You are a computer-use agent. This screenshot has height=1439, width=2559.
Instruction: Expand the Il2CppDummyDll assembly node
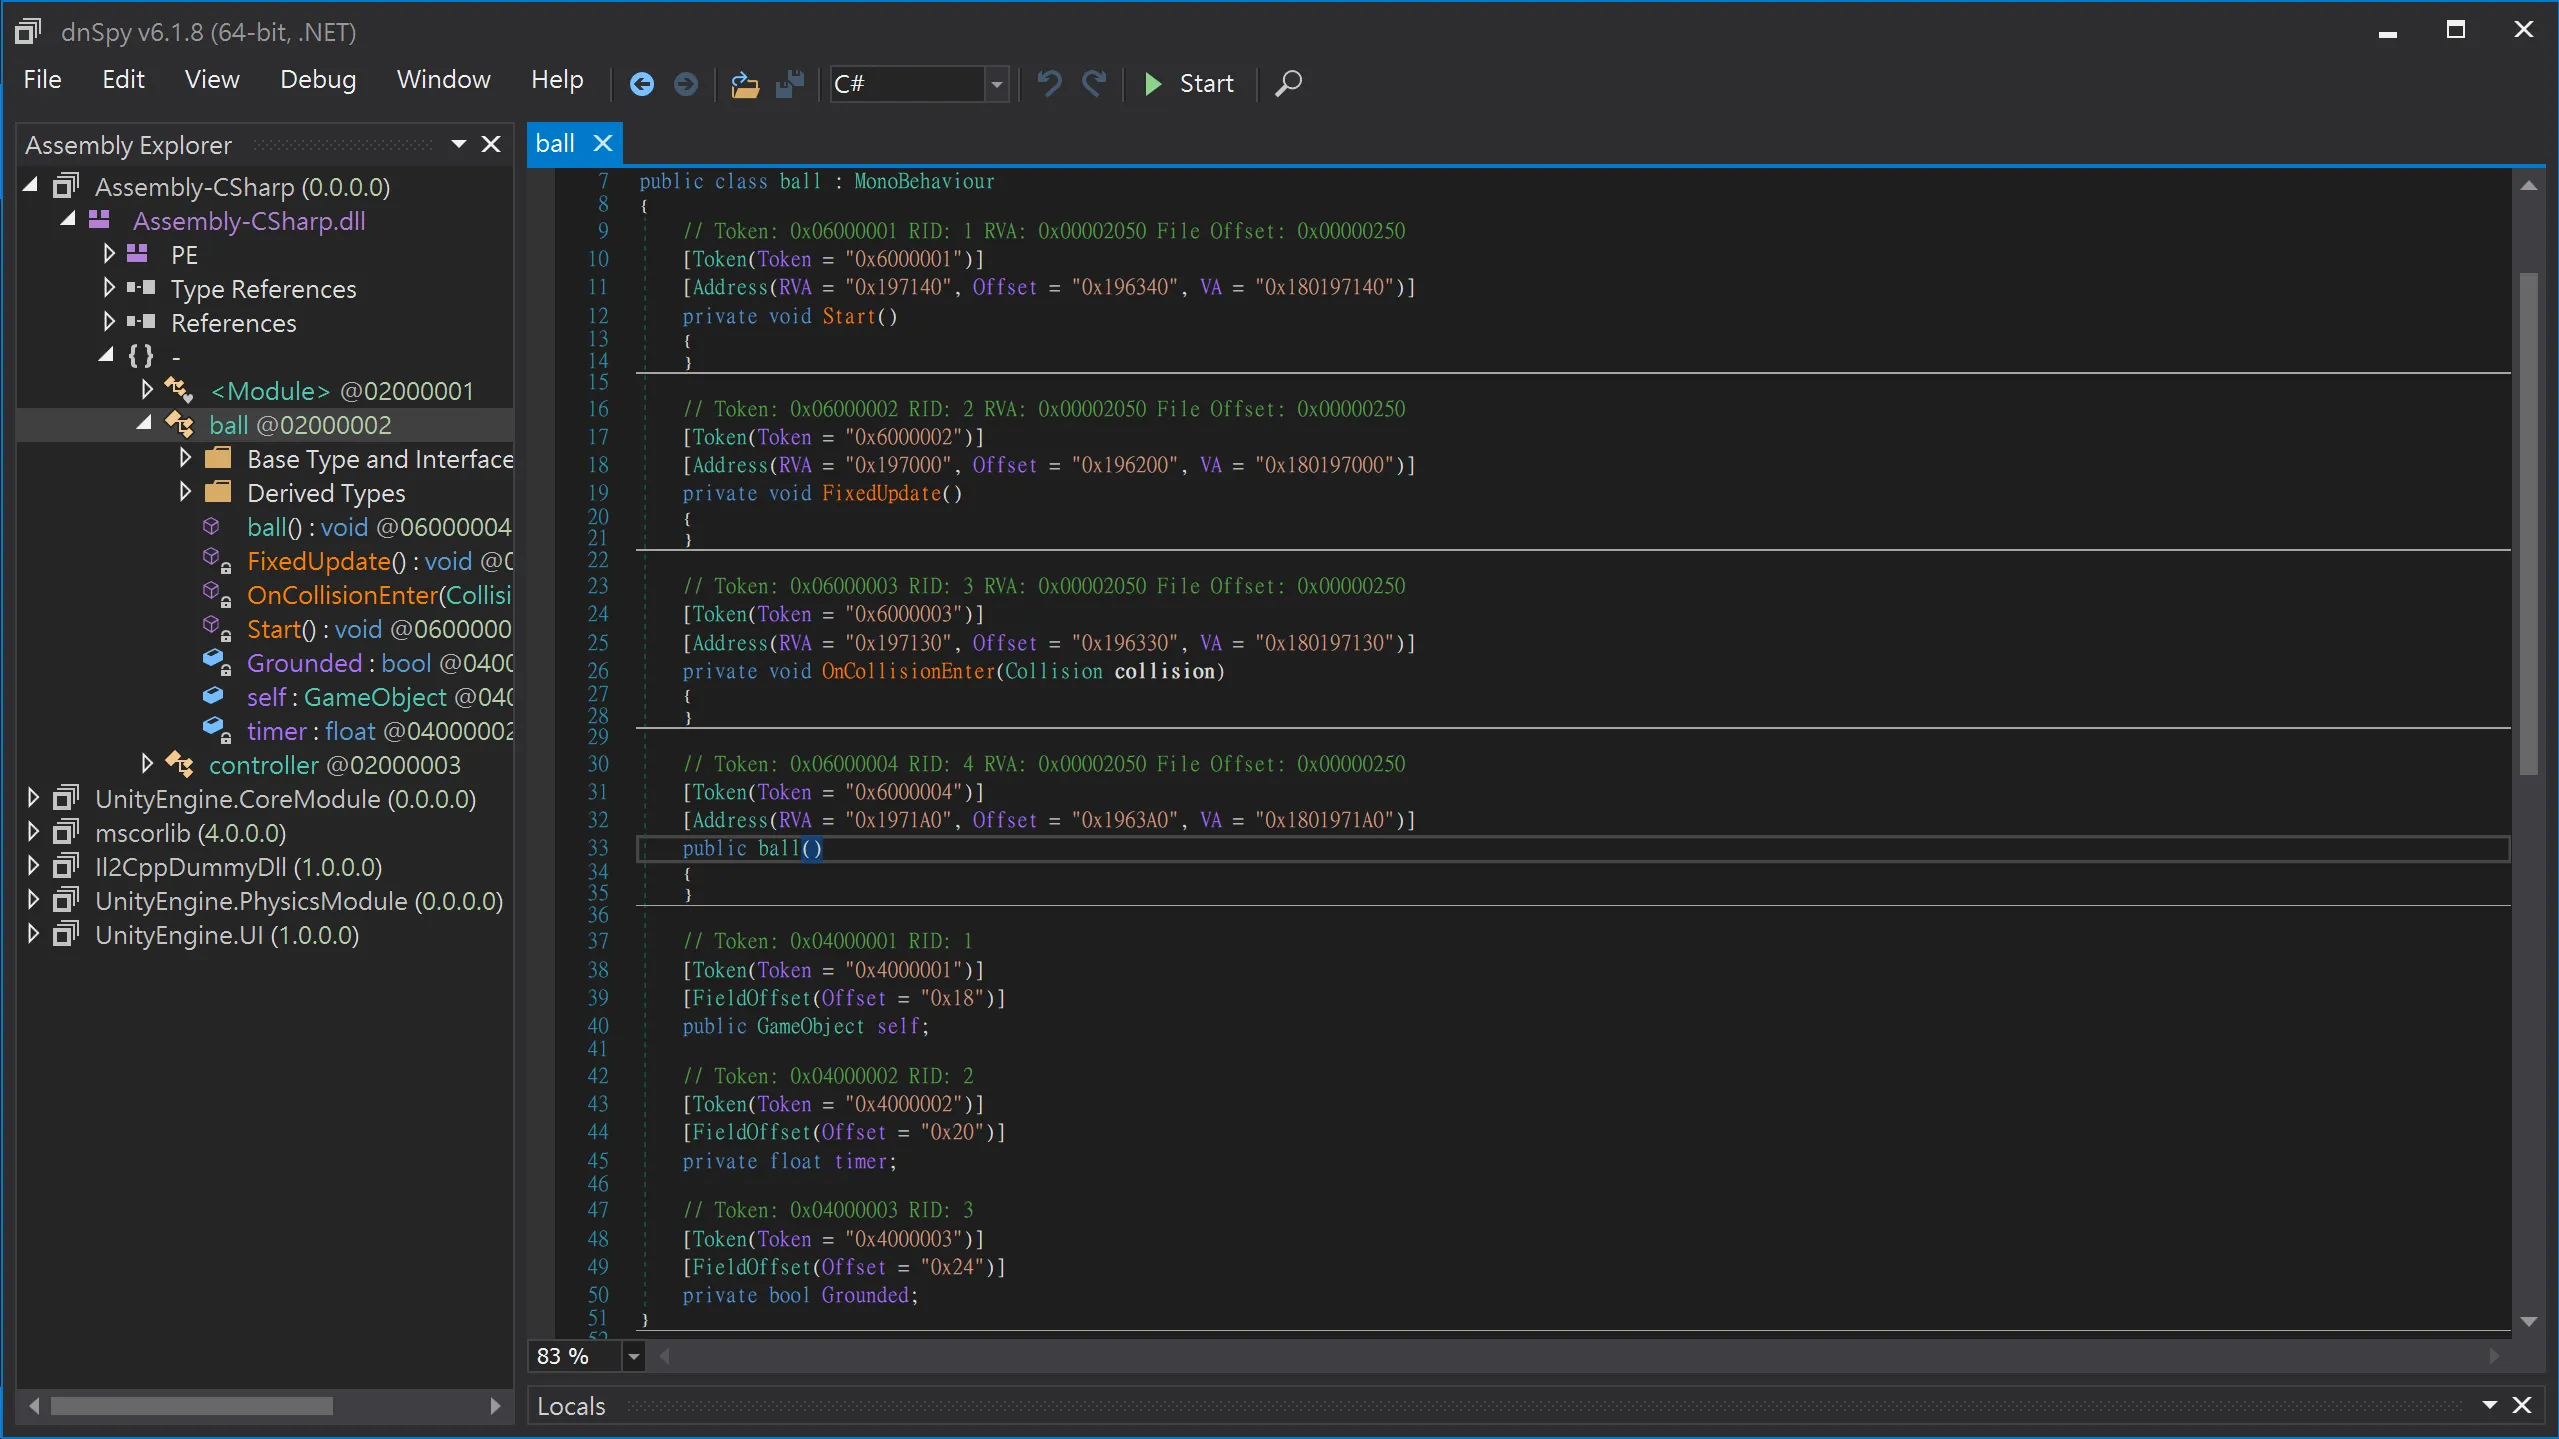pyautogui.click(x=33, y=866)
